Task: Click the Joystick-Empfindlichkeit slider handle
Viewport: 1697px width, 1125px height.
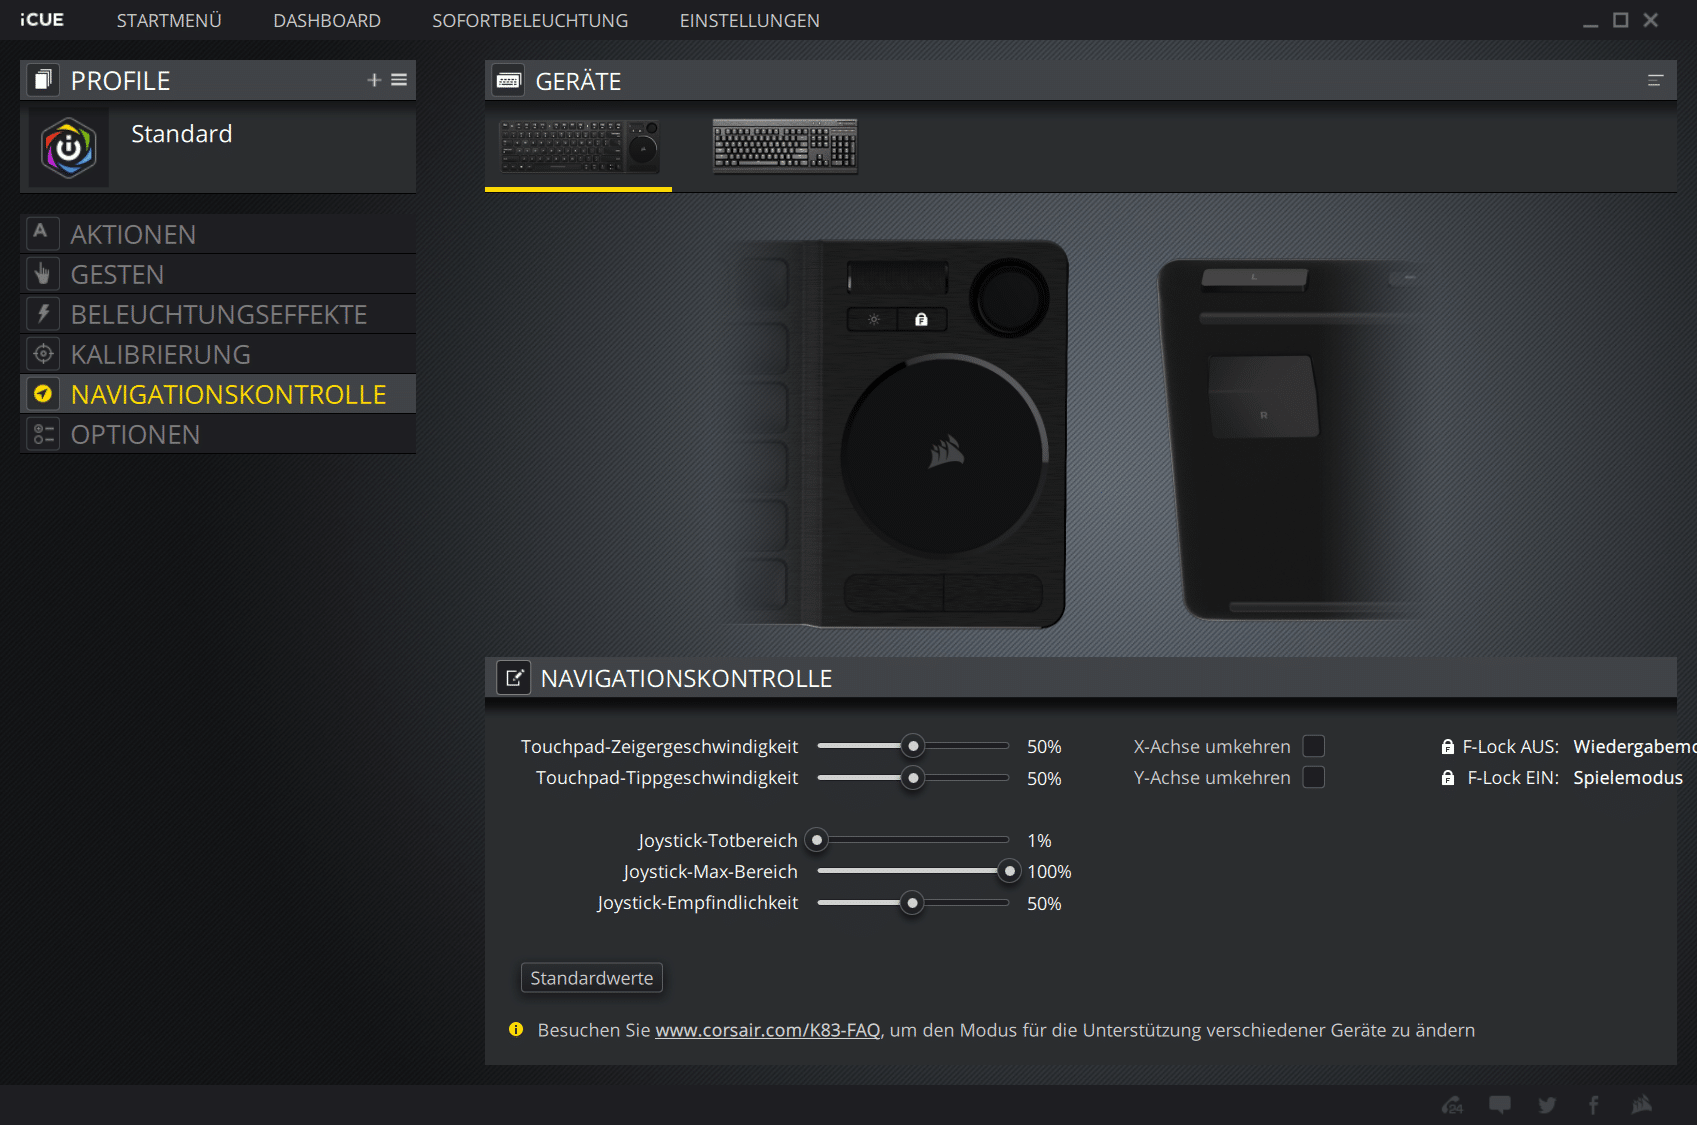Action: [x=912, y=903]
